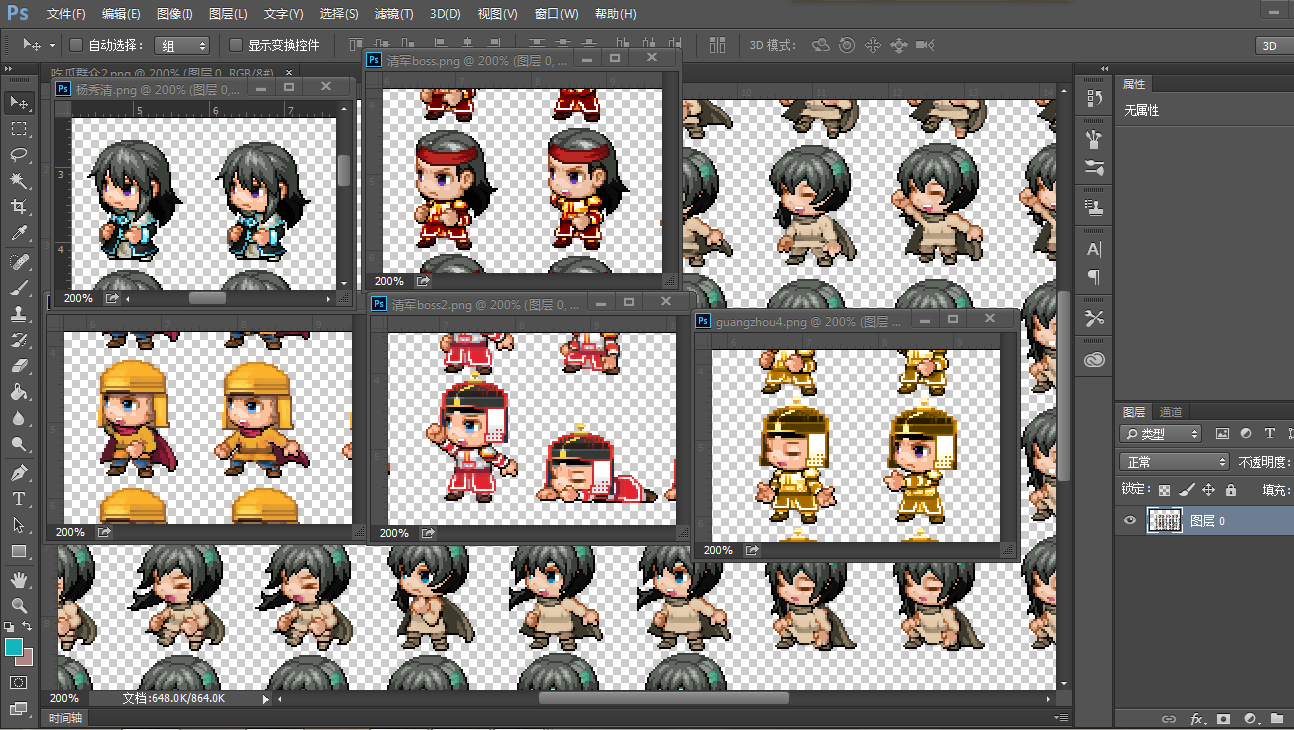
Task: Click the 时间轴 panel tab
Action: 66,718
